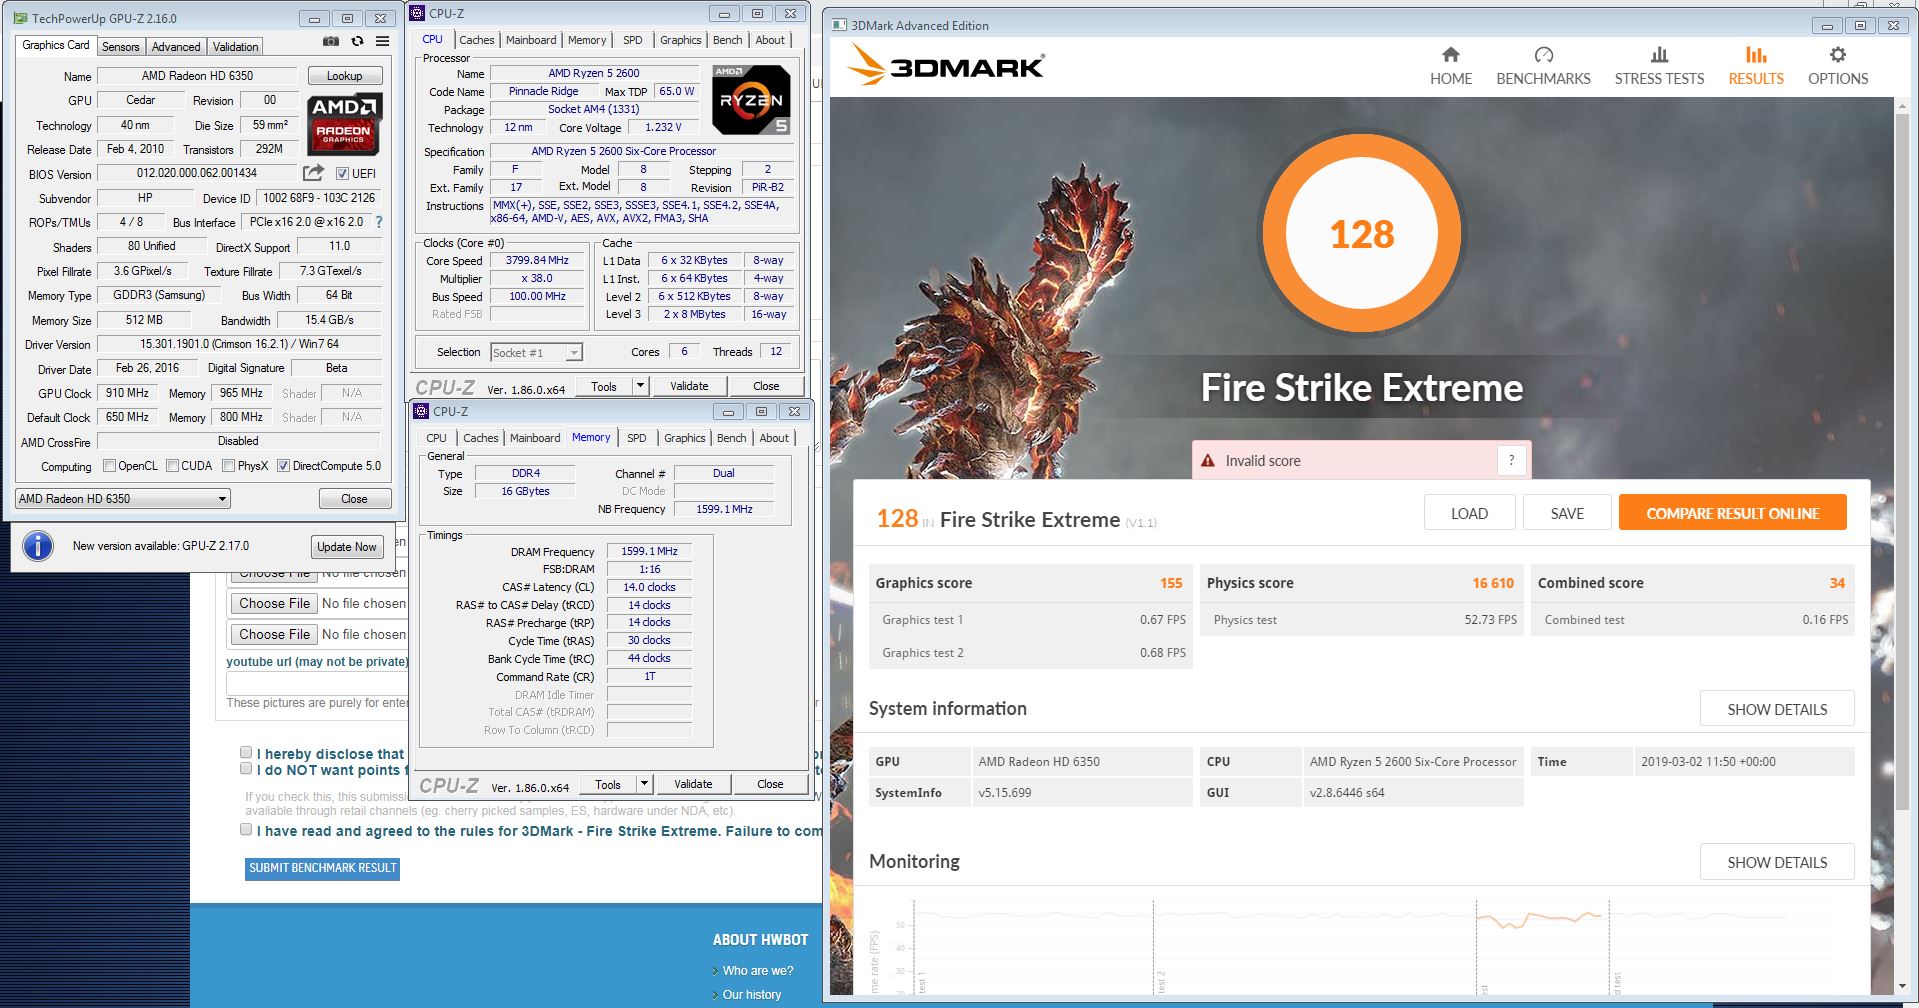Click the bus interface question mark
Screen dimensions: 1919x1008
(379, 222)
